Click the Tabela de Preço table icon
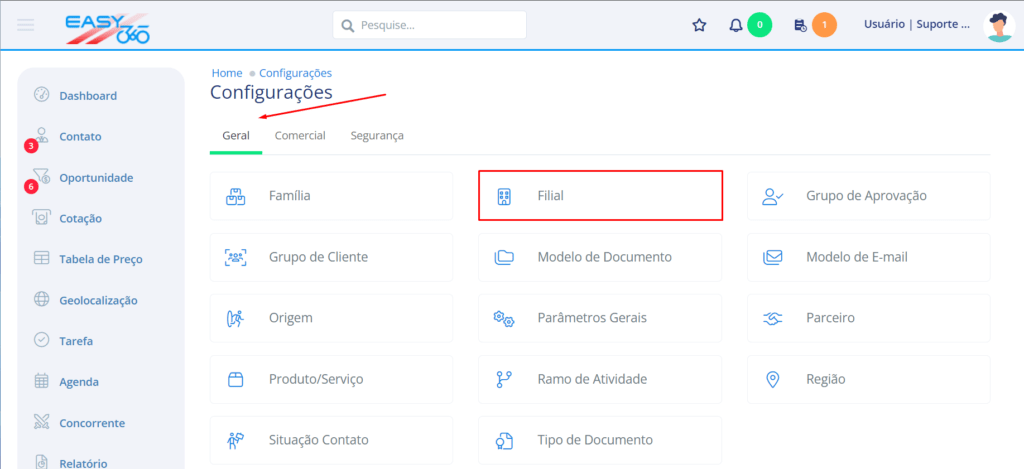This screenshot has height=469, width=1024. click(41, 258)
